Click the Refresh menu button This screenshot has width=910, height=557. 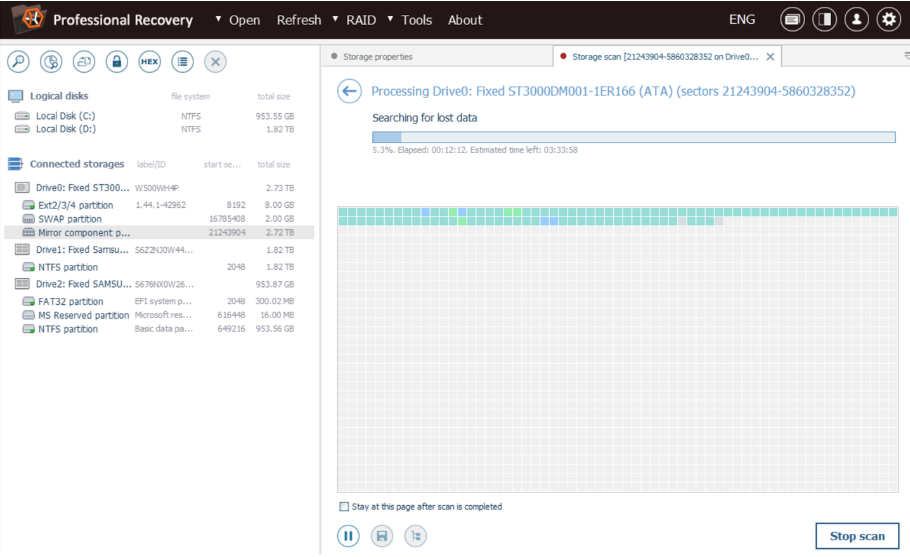coord(299,20)
